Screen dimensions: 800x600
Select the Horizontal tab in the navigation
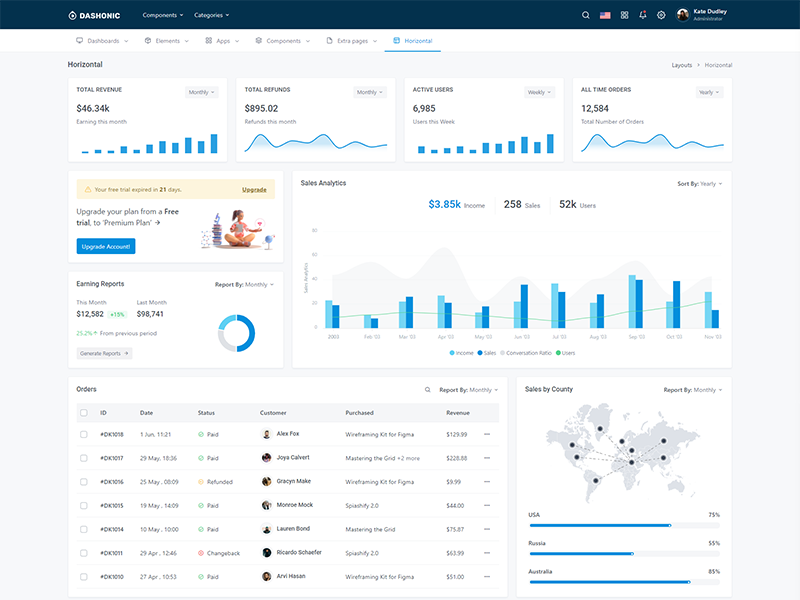pyautogui.click(x=413, y=41)
